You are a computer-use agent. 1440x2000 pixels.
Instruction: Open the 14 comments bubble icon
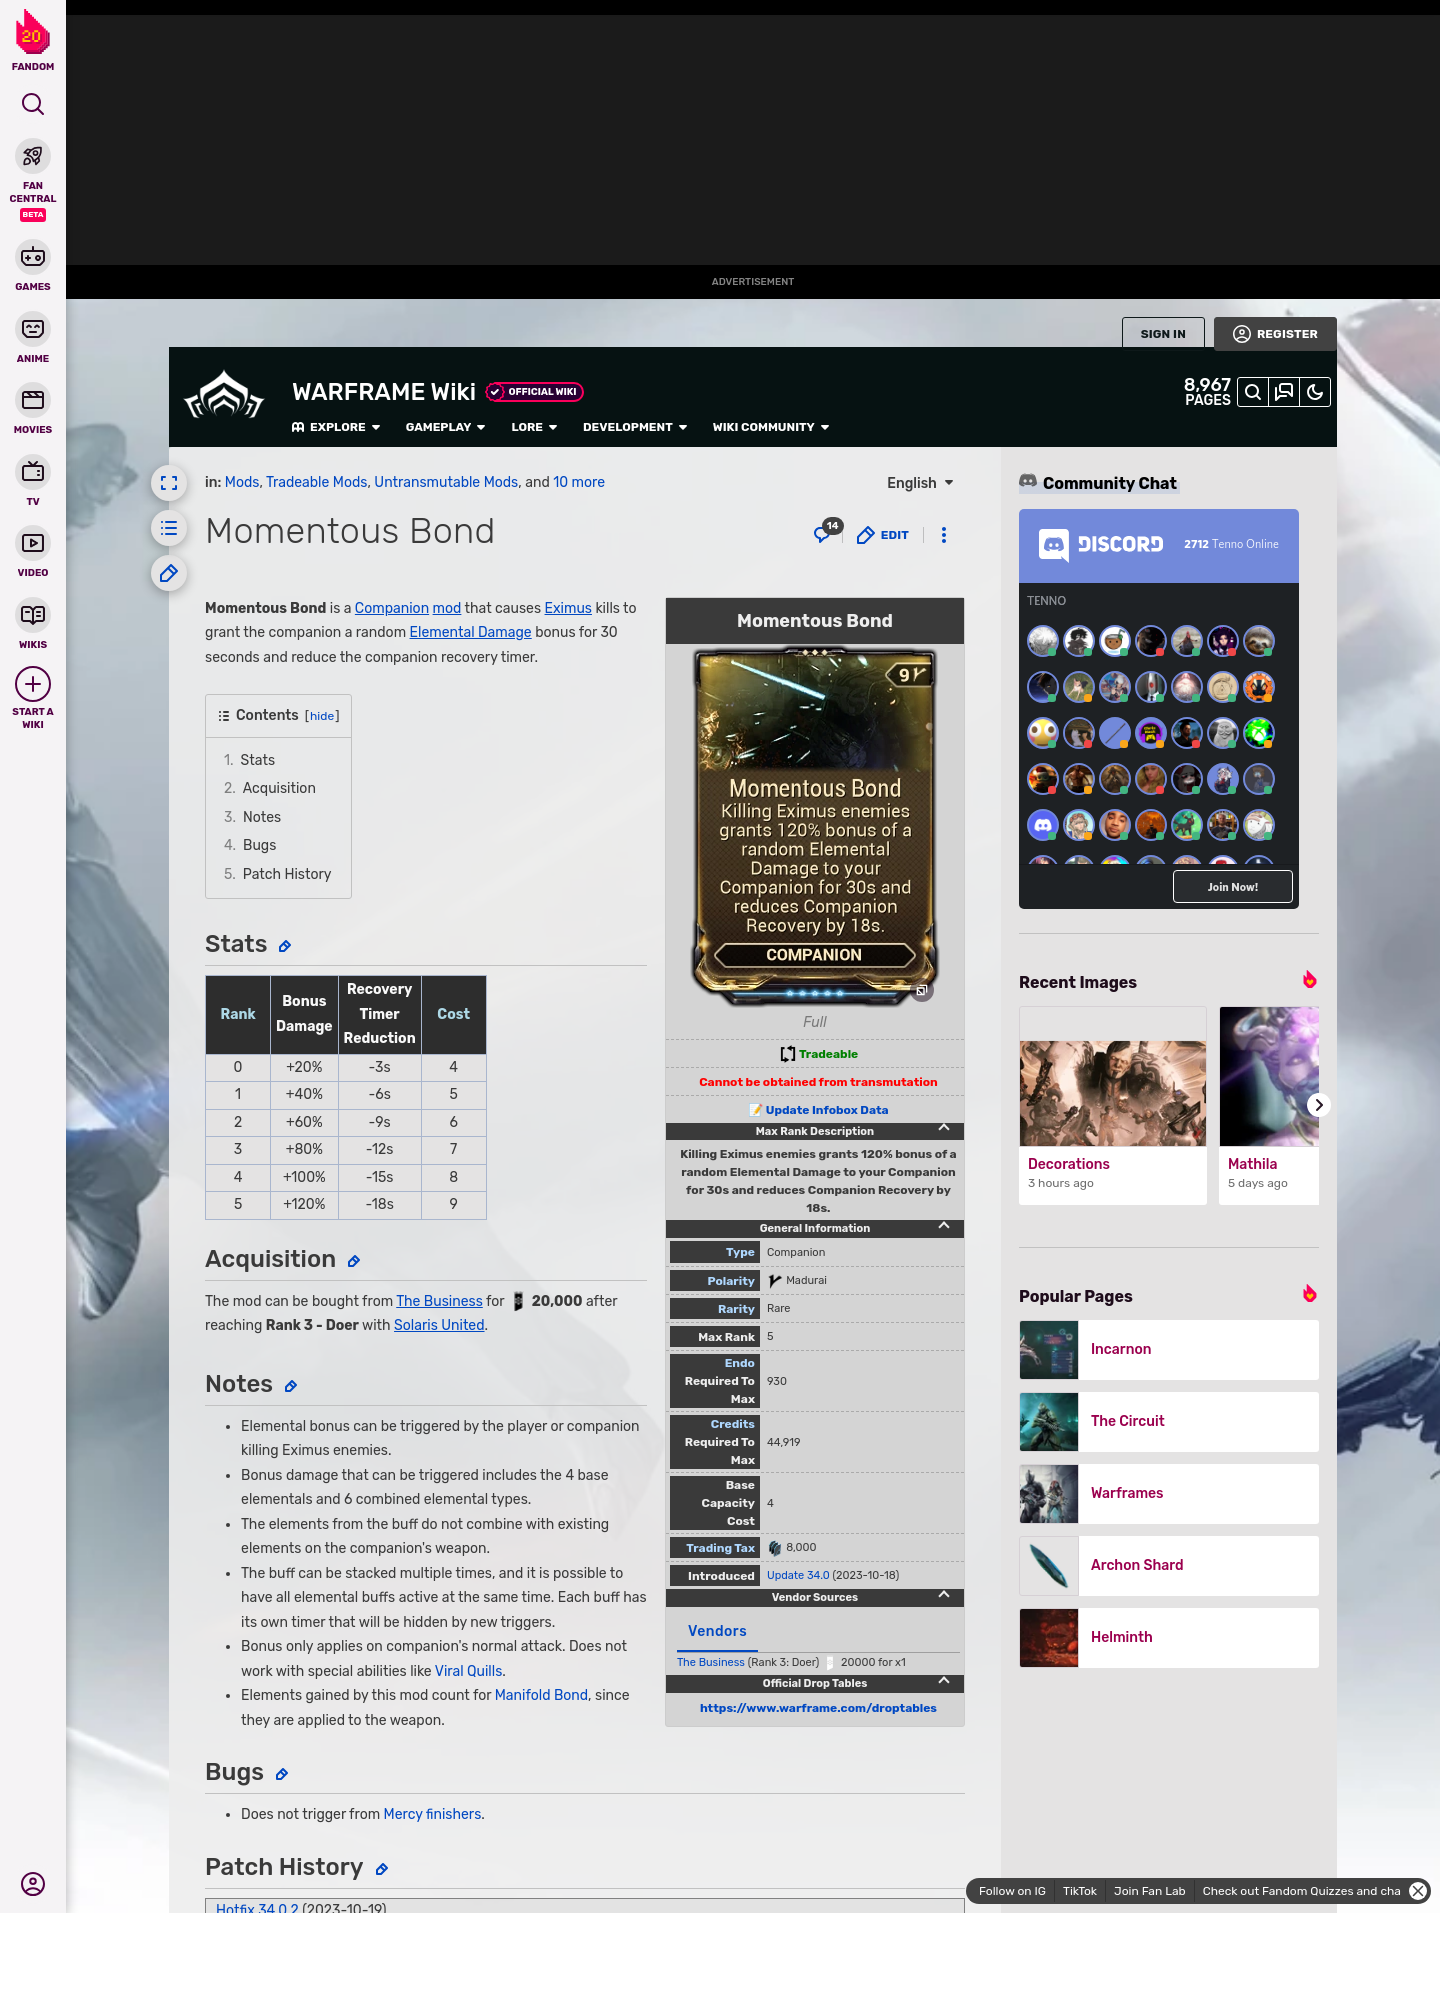pyautogui.click(x=827, y=531)
